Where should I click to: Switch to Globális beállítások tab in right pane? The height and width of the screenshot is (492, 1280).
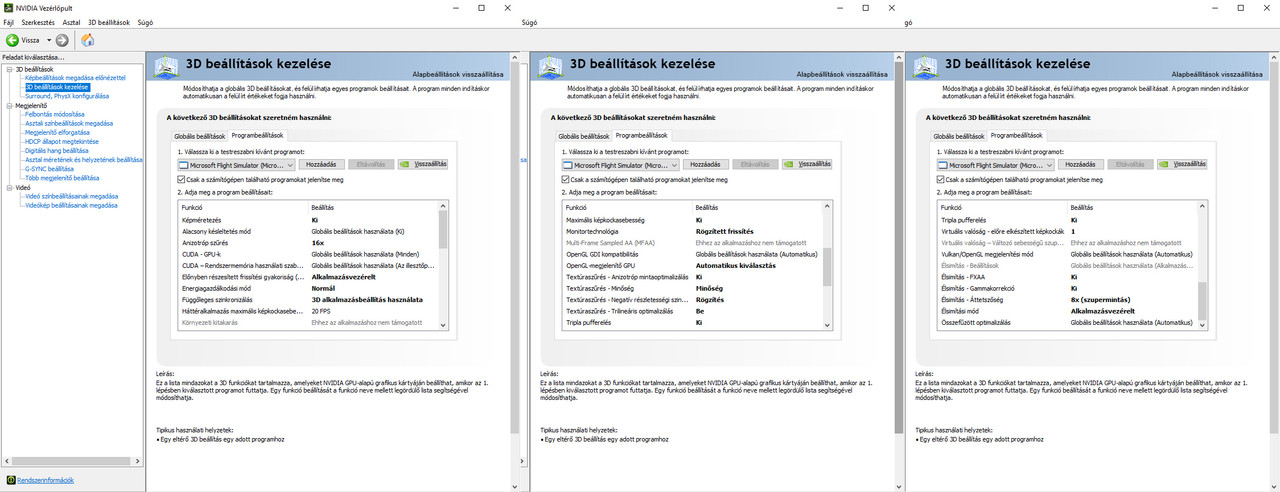959,135
